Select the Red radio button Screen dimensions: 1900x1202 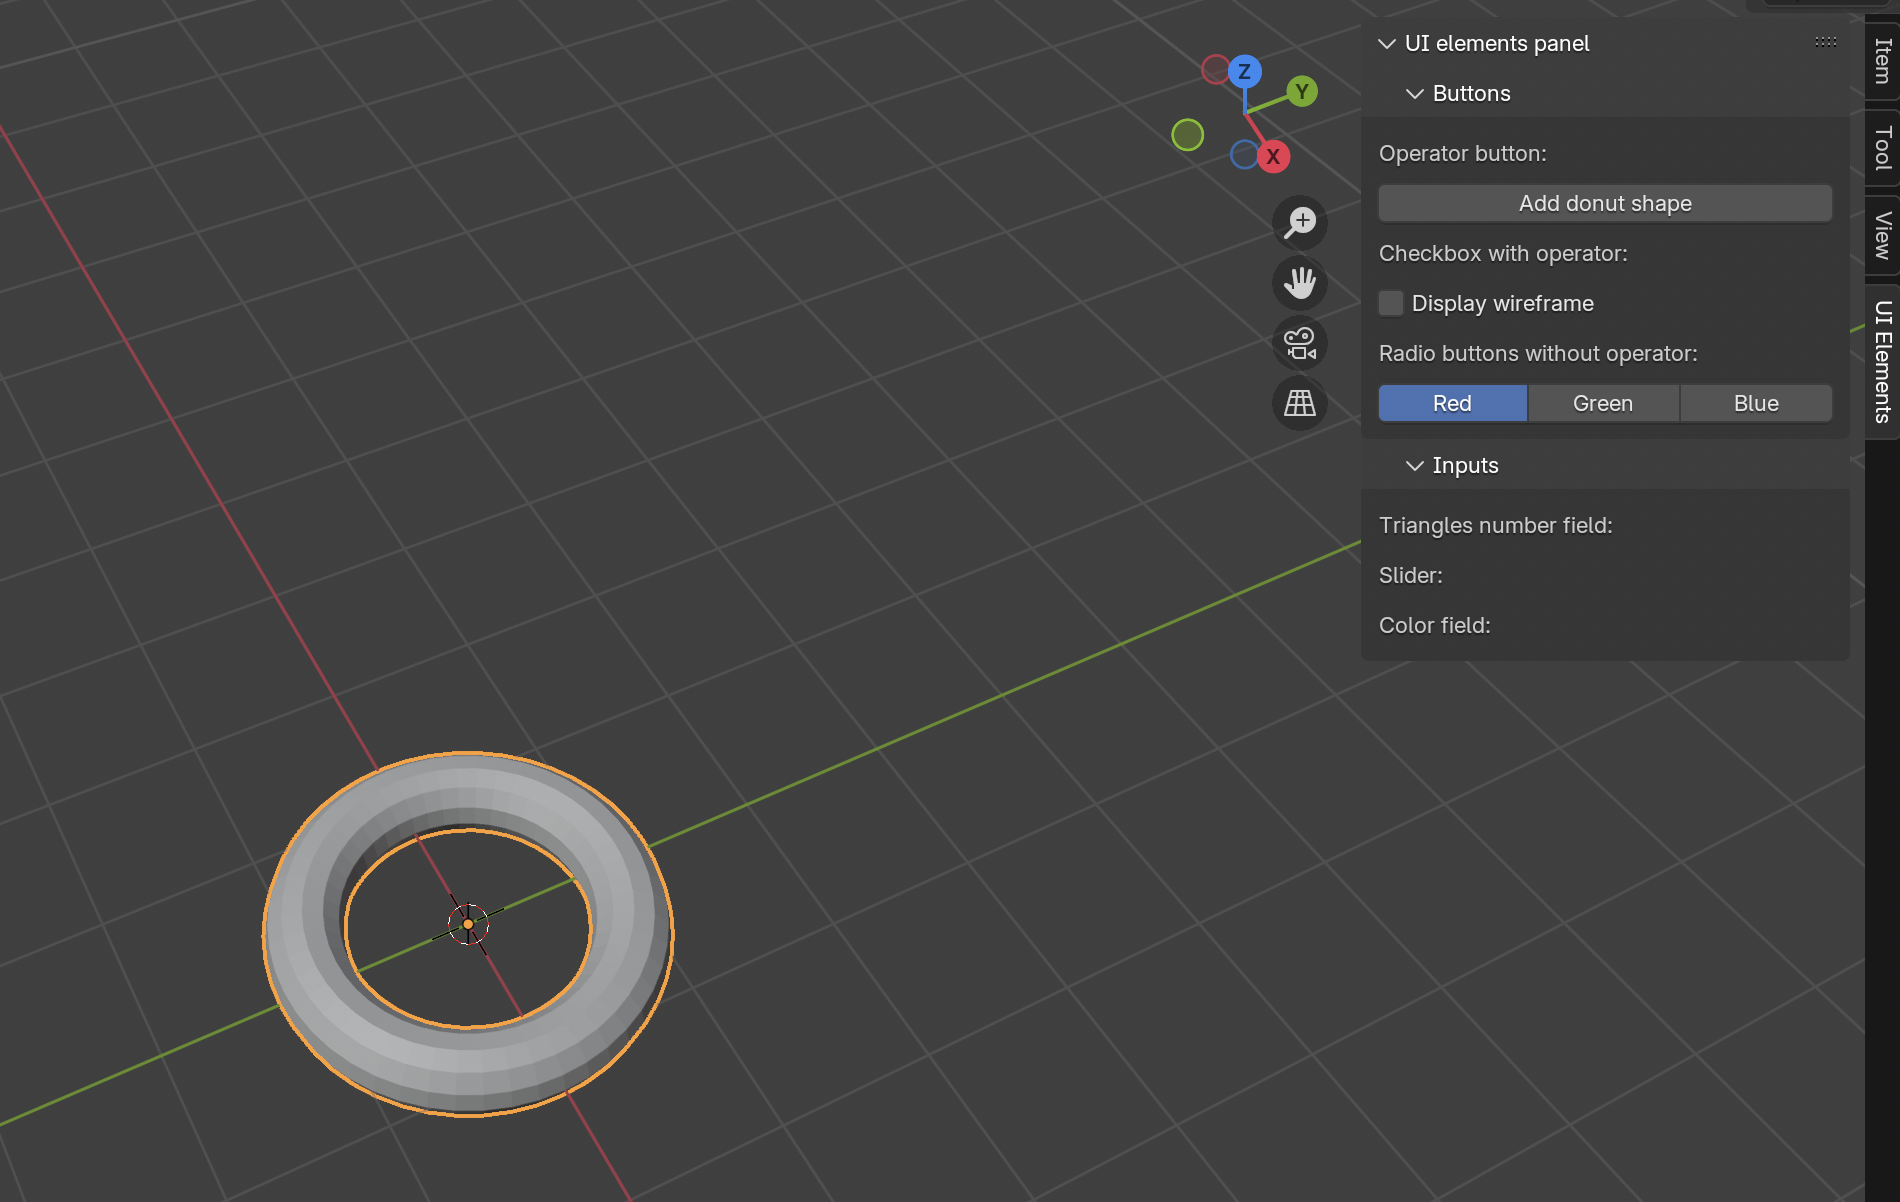1452,403
